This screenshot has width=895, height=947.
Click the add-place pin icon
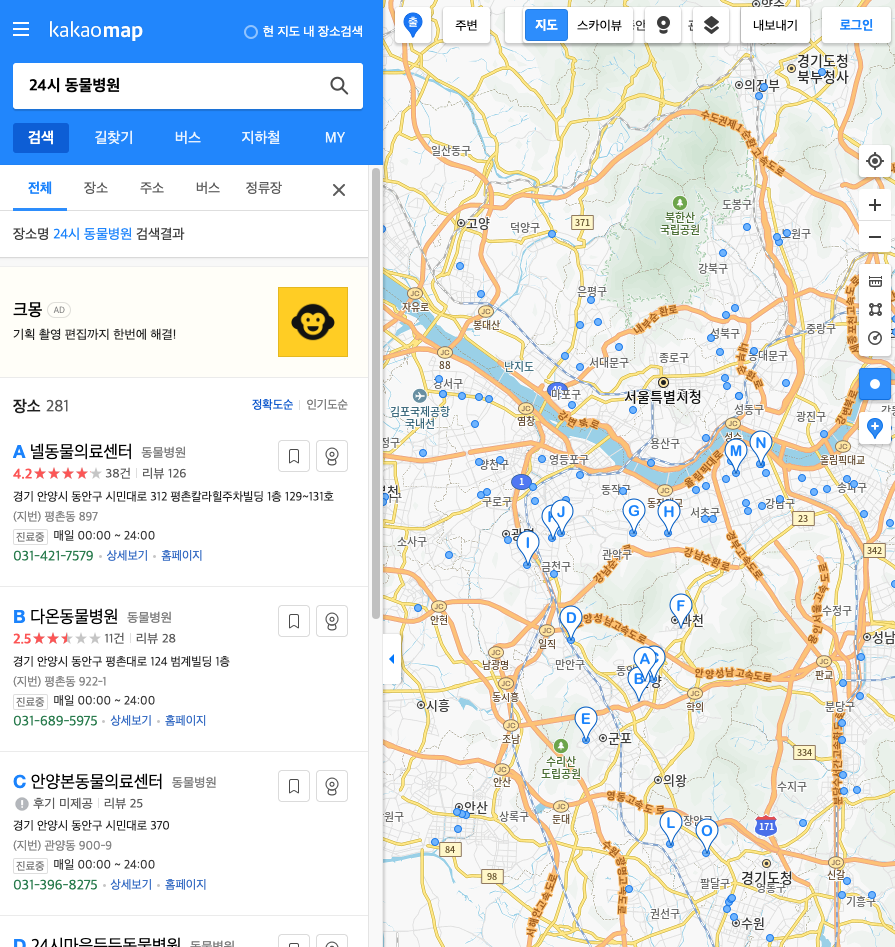[875, 428]
